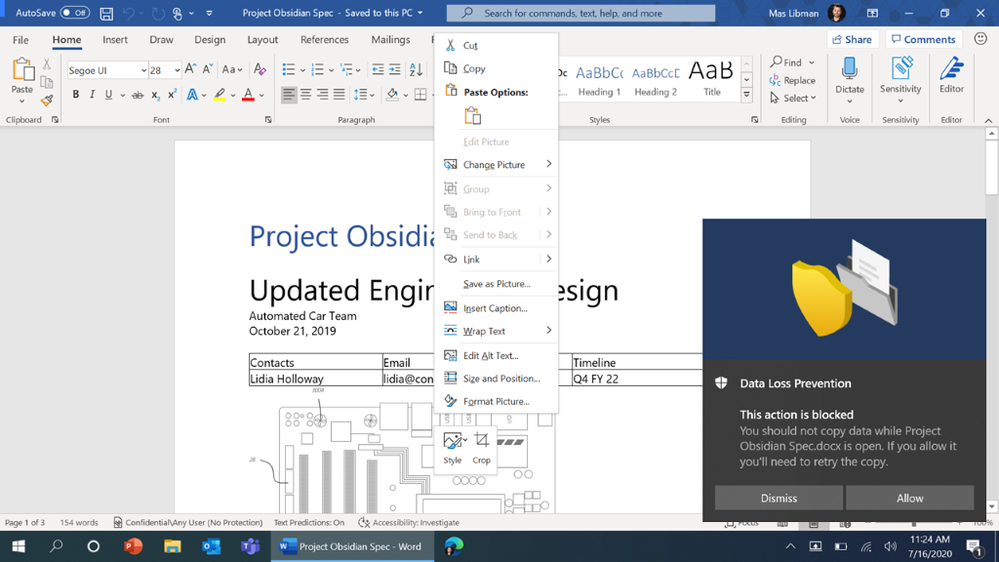This screenshot has width=999, height=562.
Task: Click the Accessibility: Investigate status item
Action: pos(408,522)
